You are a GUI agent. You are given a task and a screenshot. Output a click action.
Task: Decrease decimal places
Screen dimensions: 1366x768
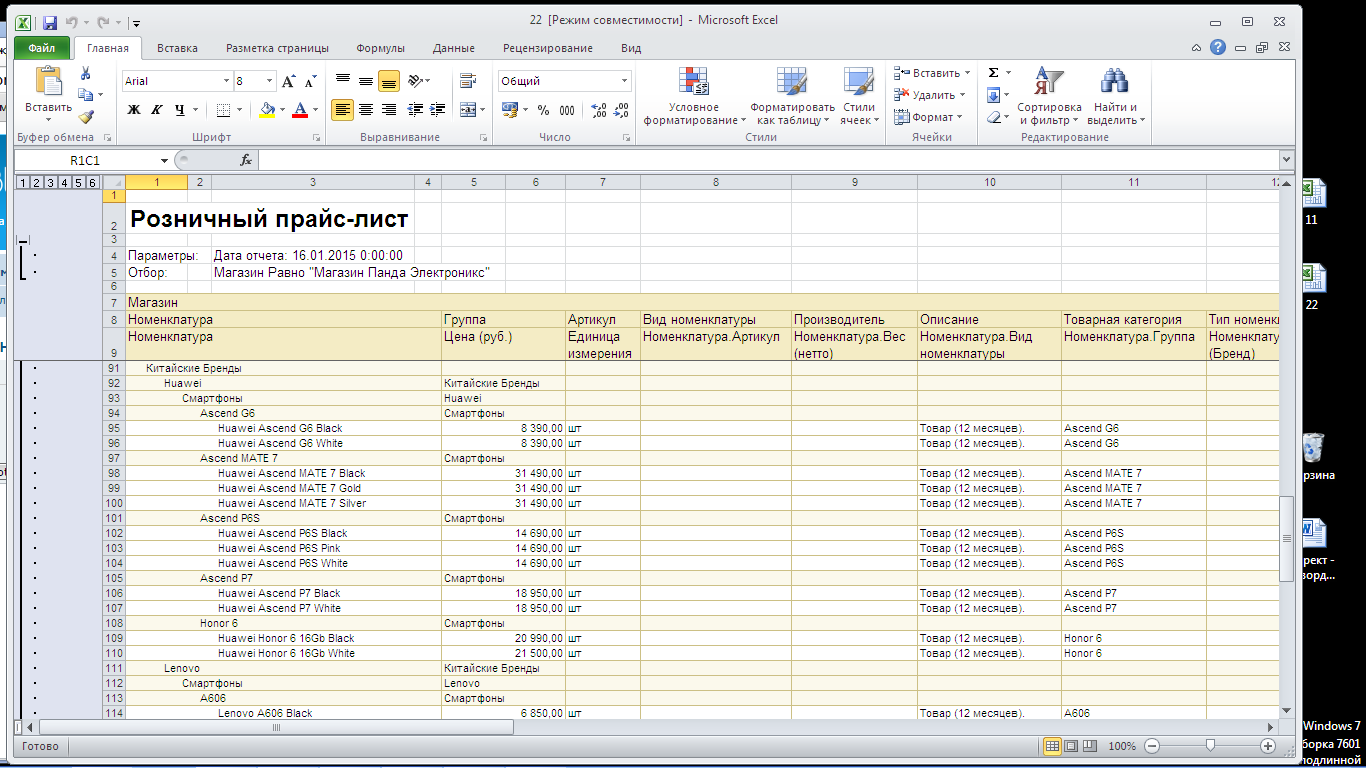[622, 110]
